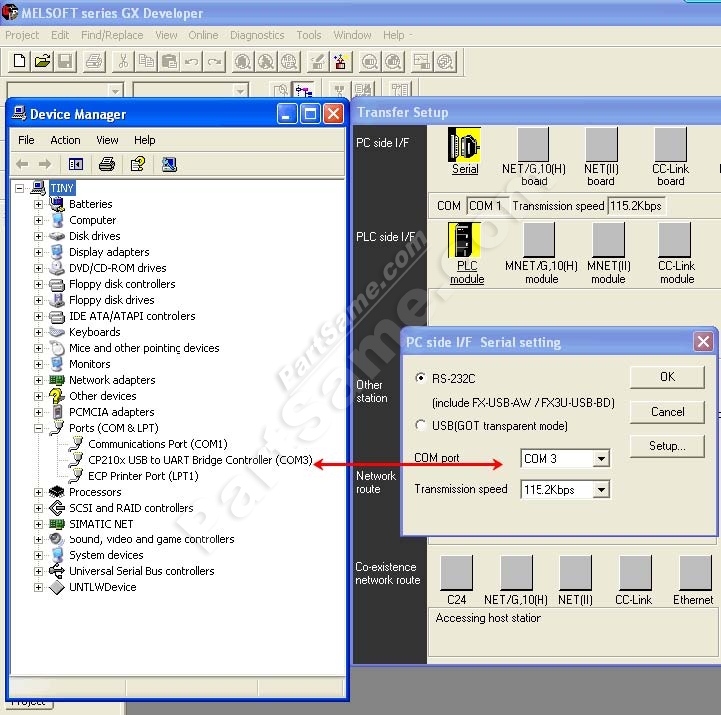
Task: Click the New project icon in GX Developer toolbar
Action: [19, 61]
